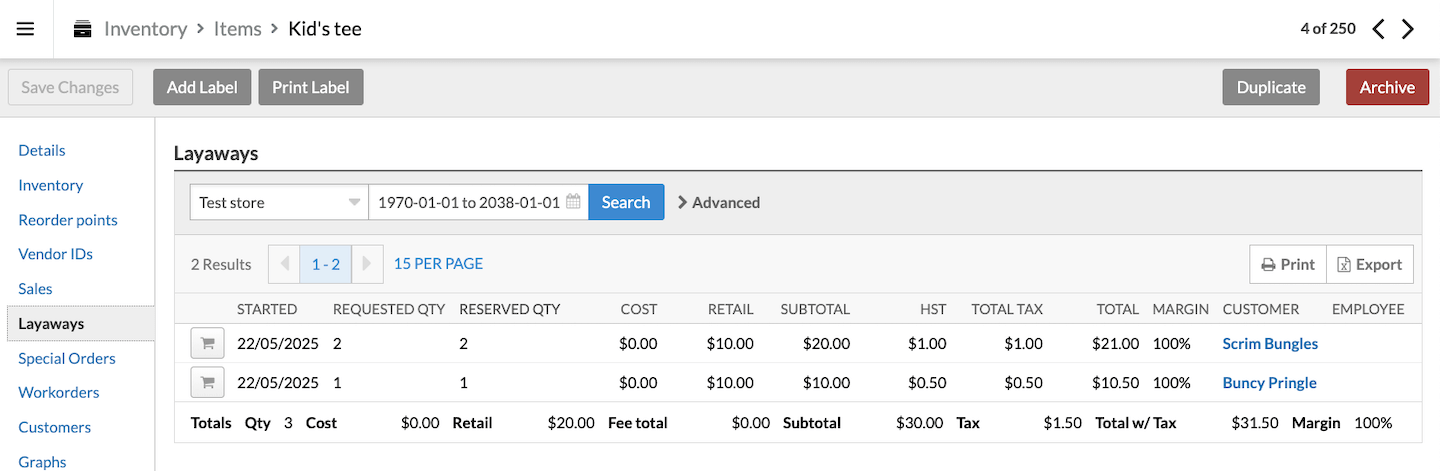Click the STARTED column header
This screenshot has height=471, width=1440.
click(x=267, y=309)
